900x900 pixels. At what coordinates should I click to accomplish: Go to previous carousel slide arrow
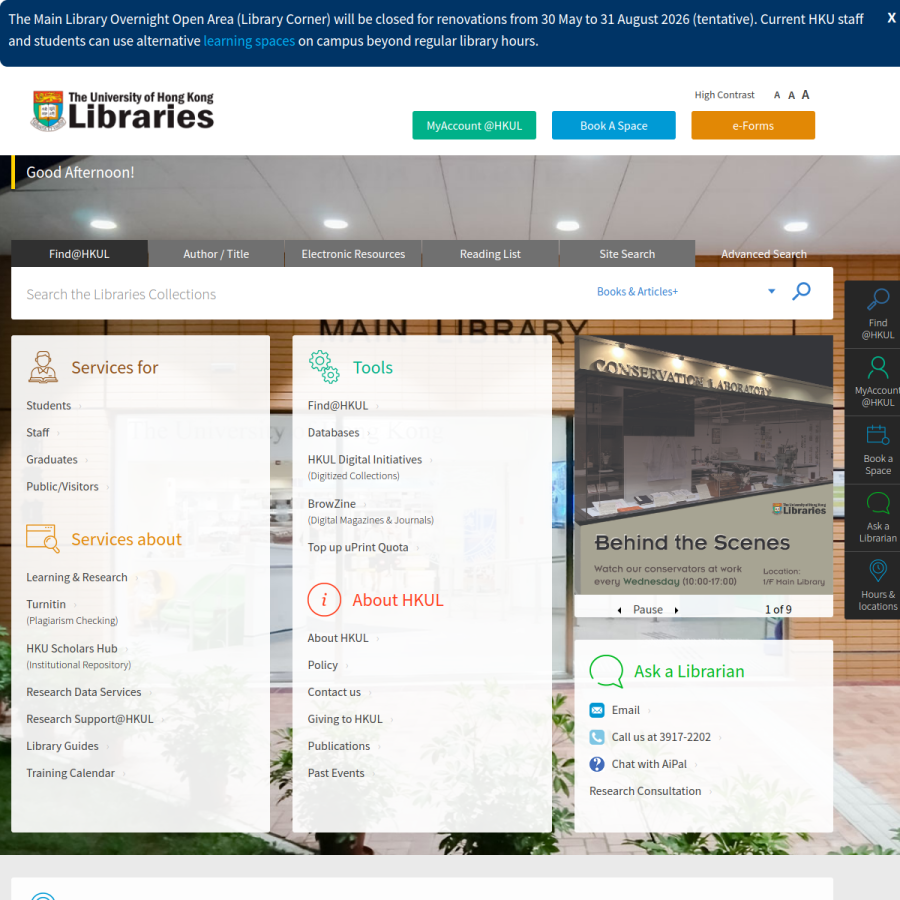(619, 610)
